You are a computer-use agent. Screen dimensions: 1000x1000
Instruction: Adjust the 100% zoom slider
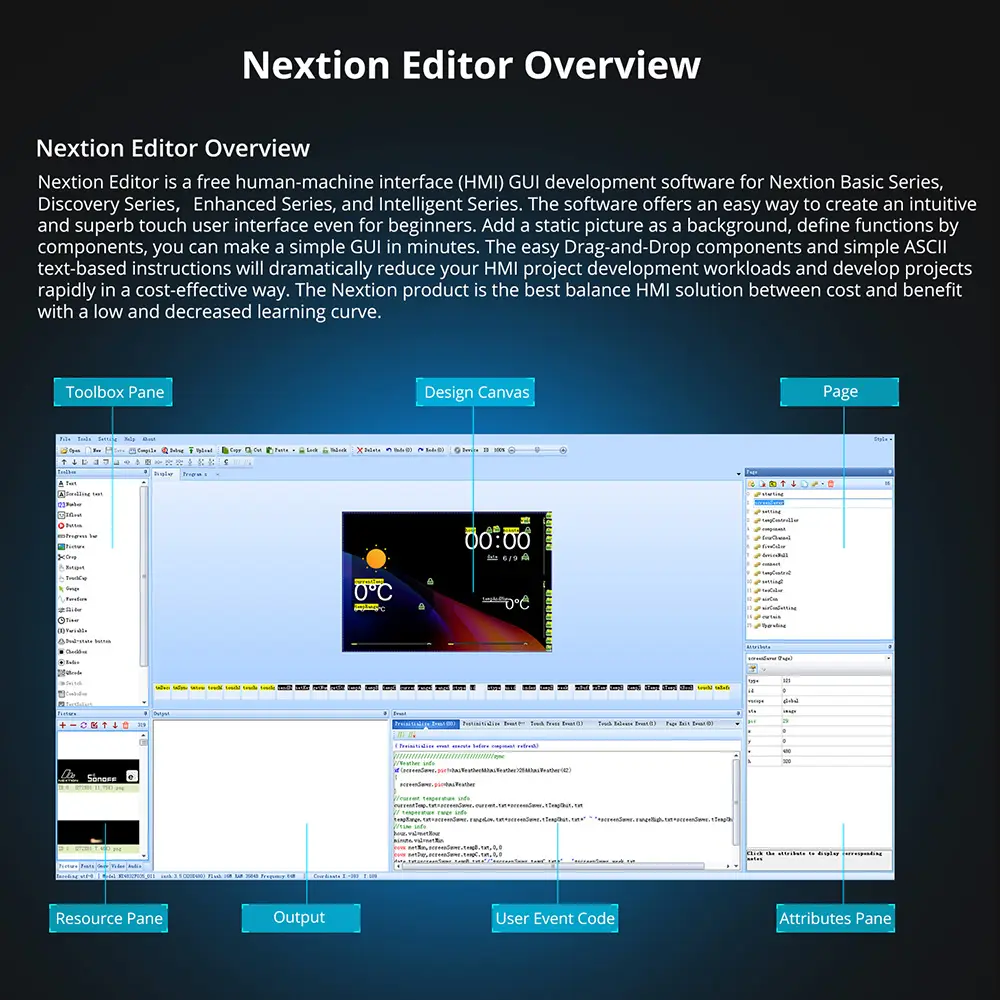click(536, 450)
